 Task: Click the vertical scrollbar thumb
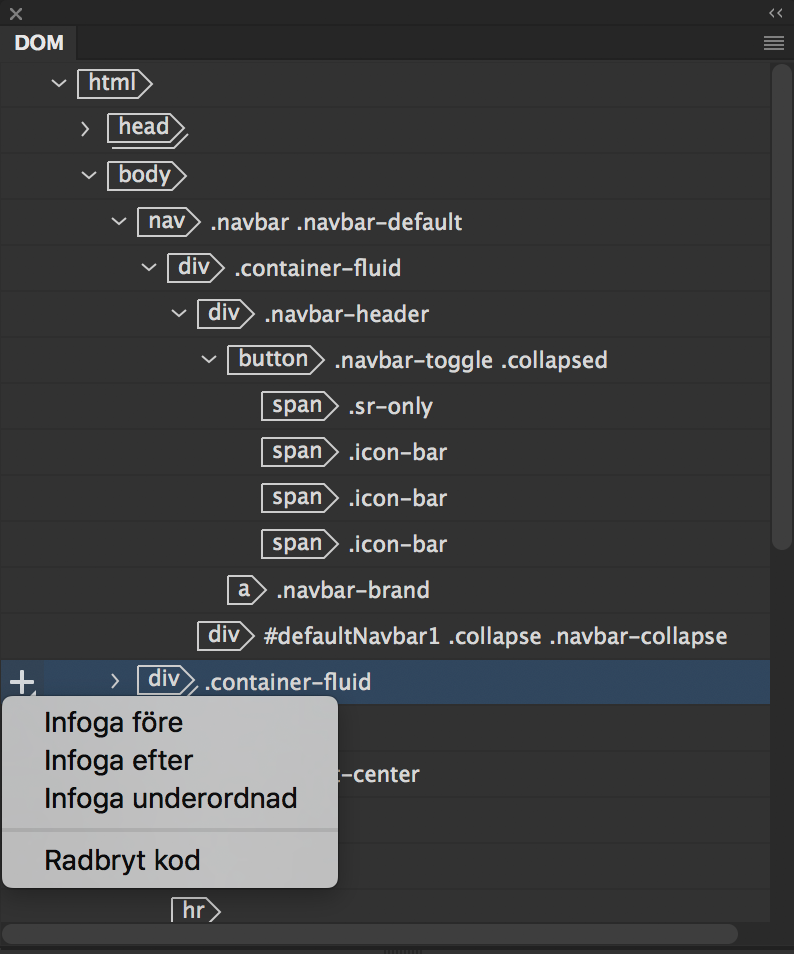tap(781, 305)
